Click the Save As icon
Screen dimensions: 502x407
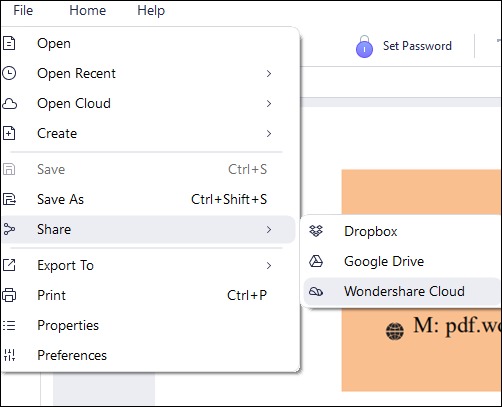coord(9,199)
